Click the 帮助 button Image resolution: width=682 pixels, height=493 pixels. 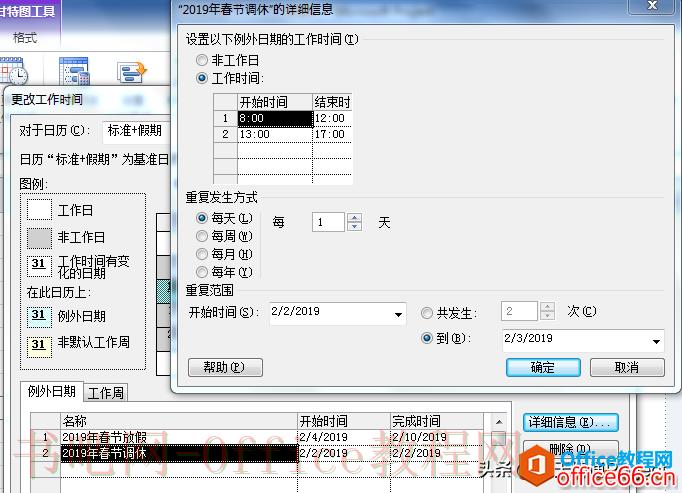[225, 367]
